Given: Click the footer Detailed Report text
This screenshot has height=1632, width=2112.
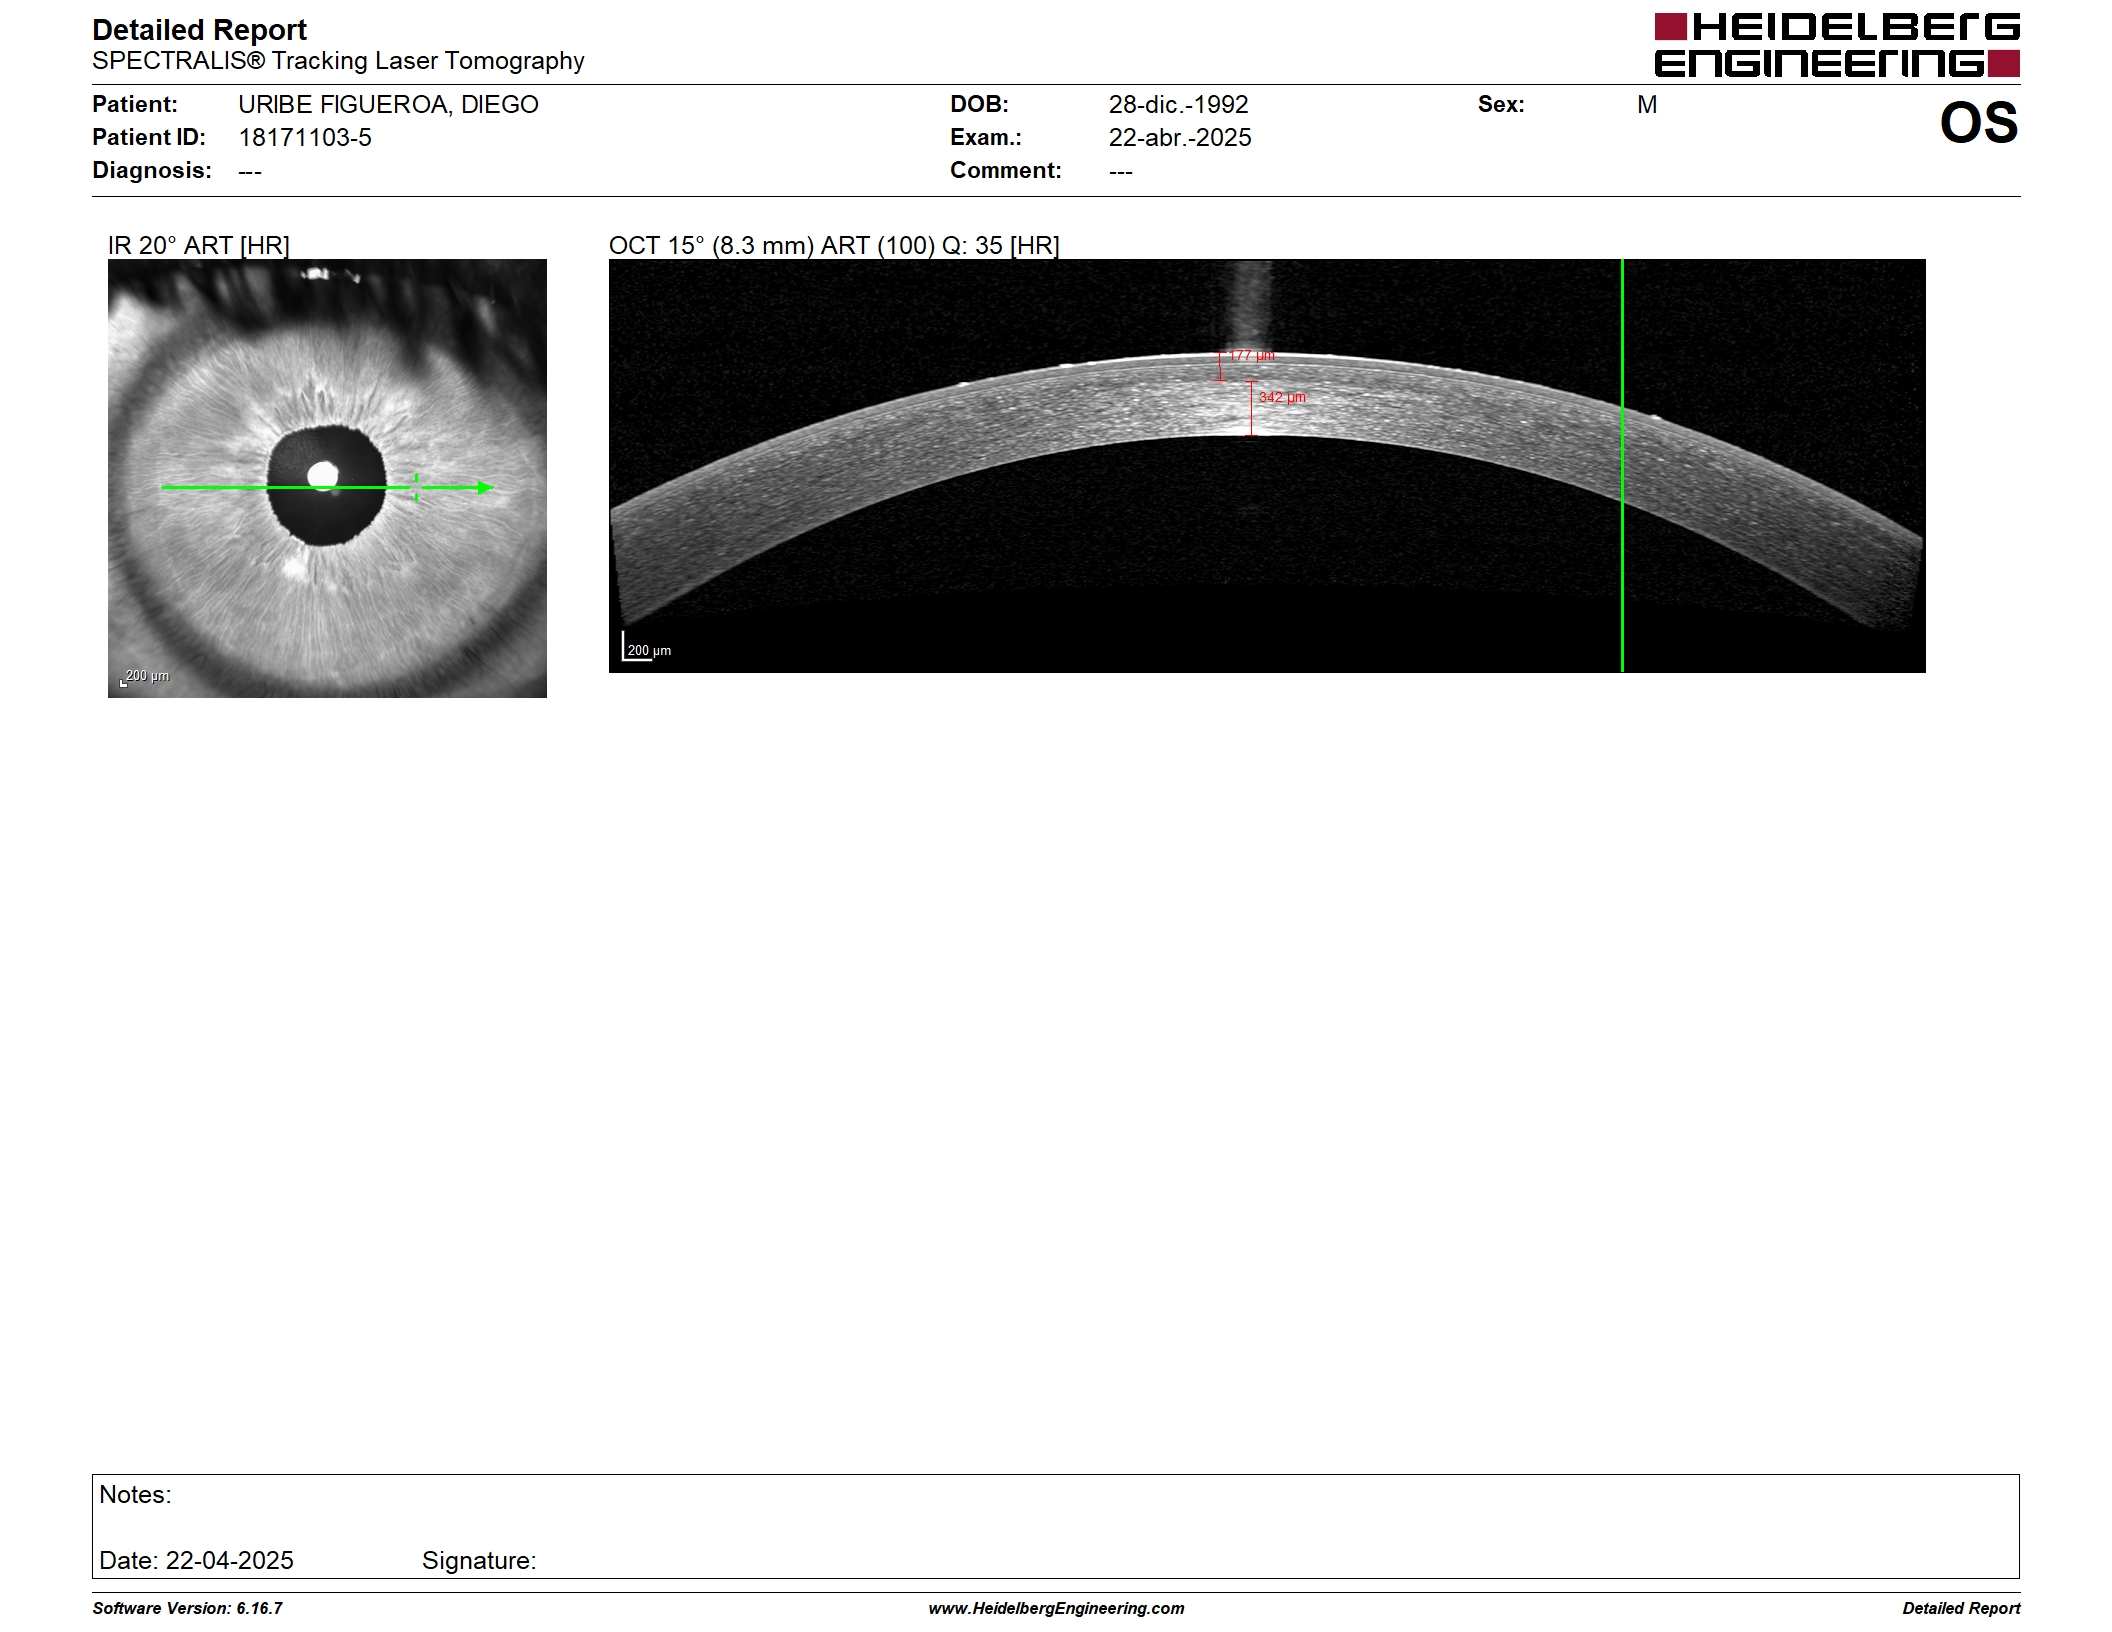Looking at the screenshot, I should [x=1961, y=1608].
